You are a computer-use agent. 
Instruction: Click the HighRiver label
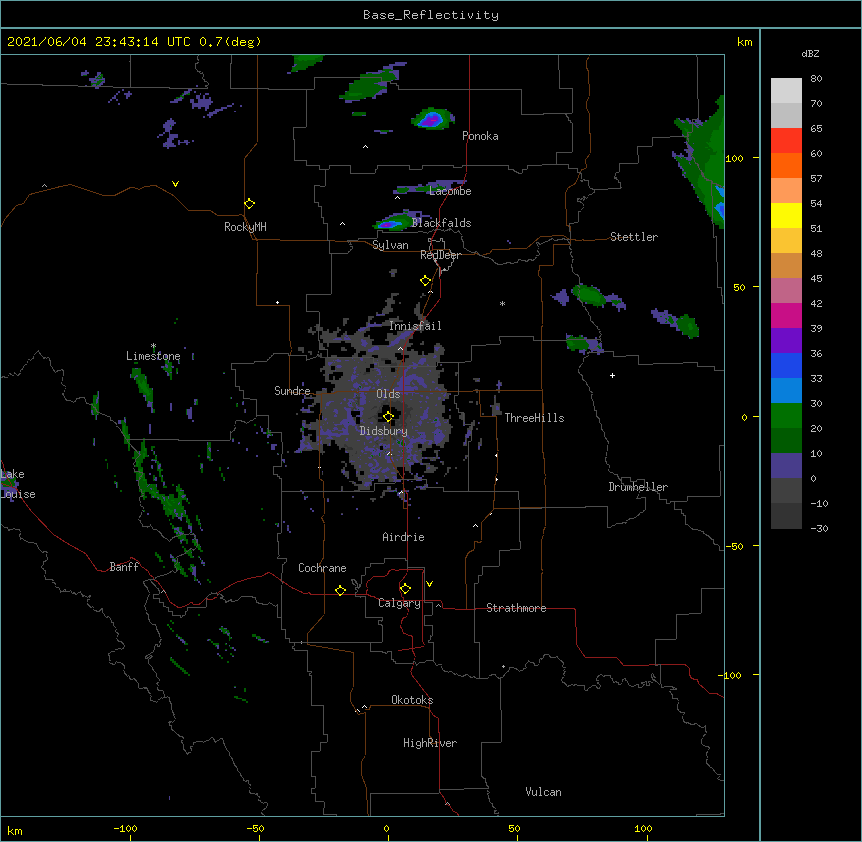430,743
